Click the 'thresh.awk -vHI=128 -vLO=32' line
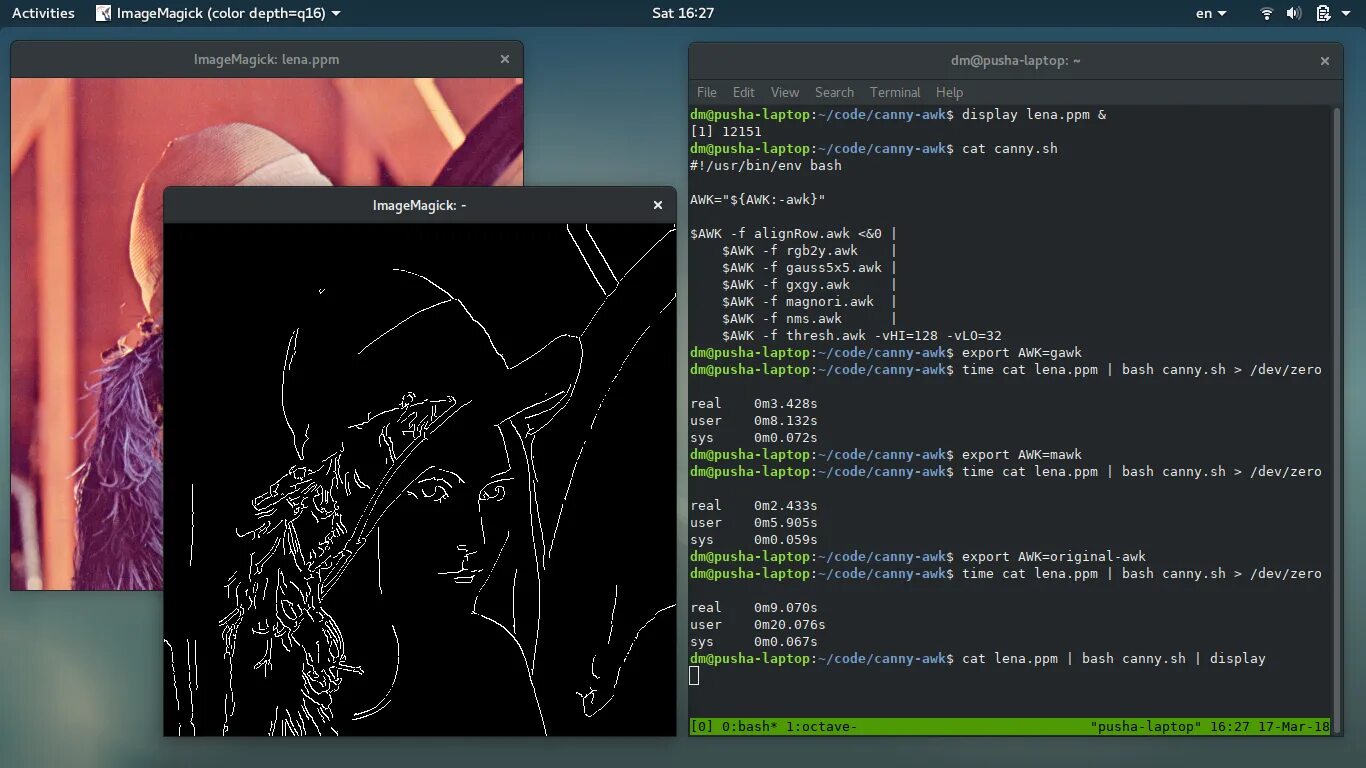The image size is (1366, 768). coord(862,336)
